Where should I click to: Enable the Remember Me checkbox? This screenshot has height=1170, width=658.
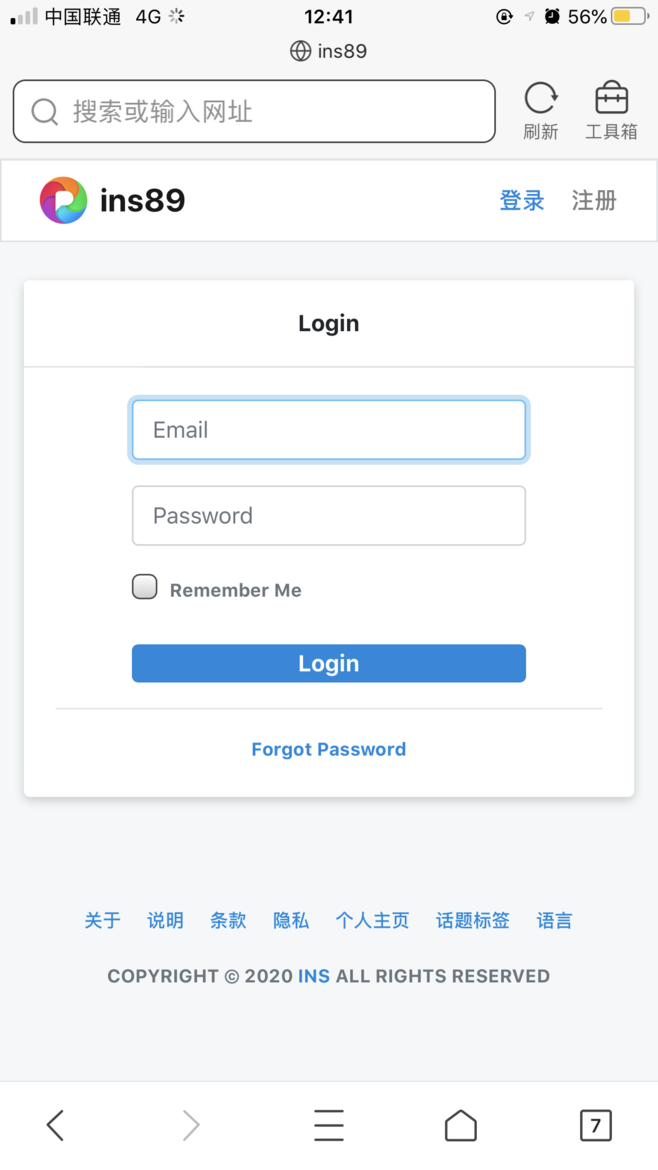point(145,587)
